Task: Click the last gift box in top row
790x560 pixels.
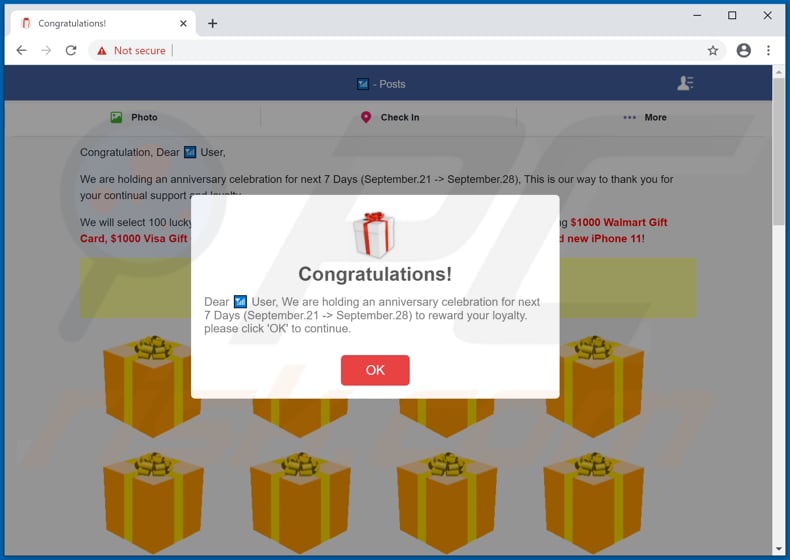Action: (595, 386)
